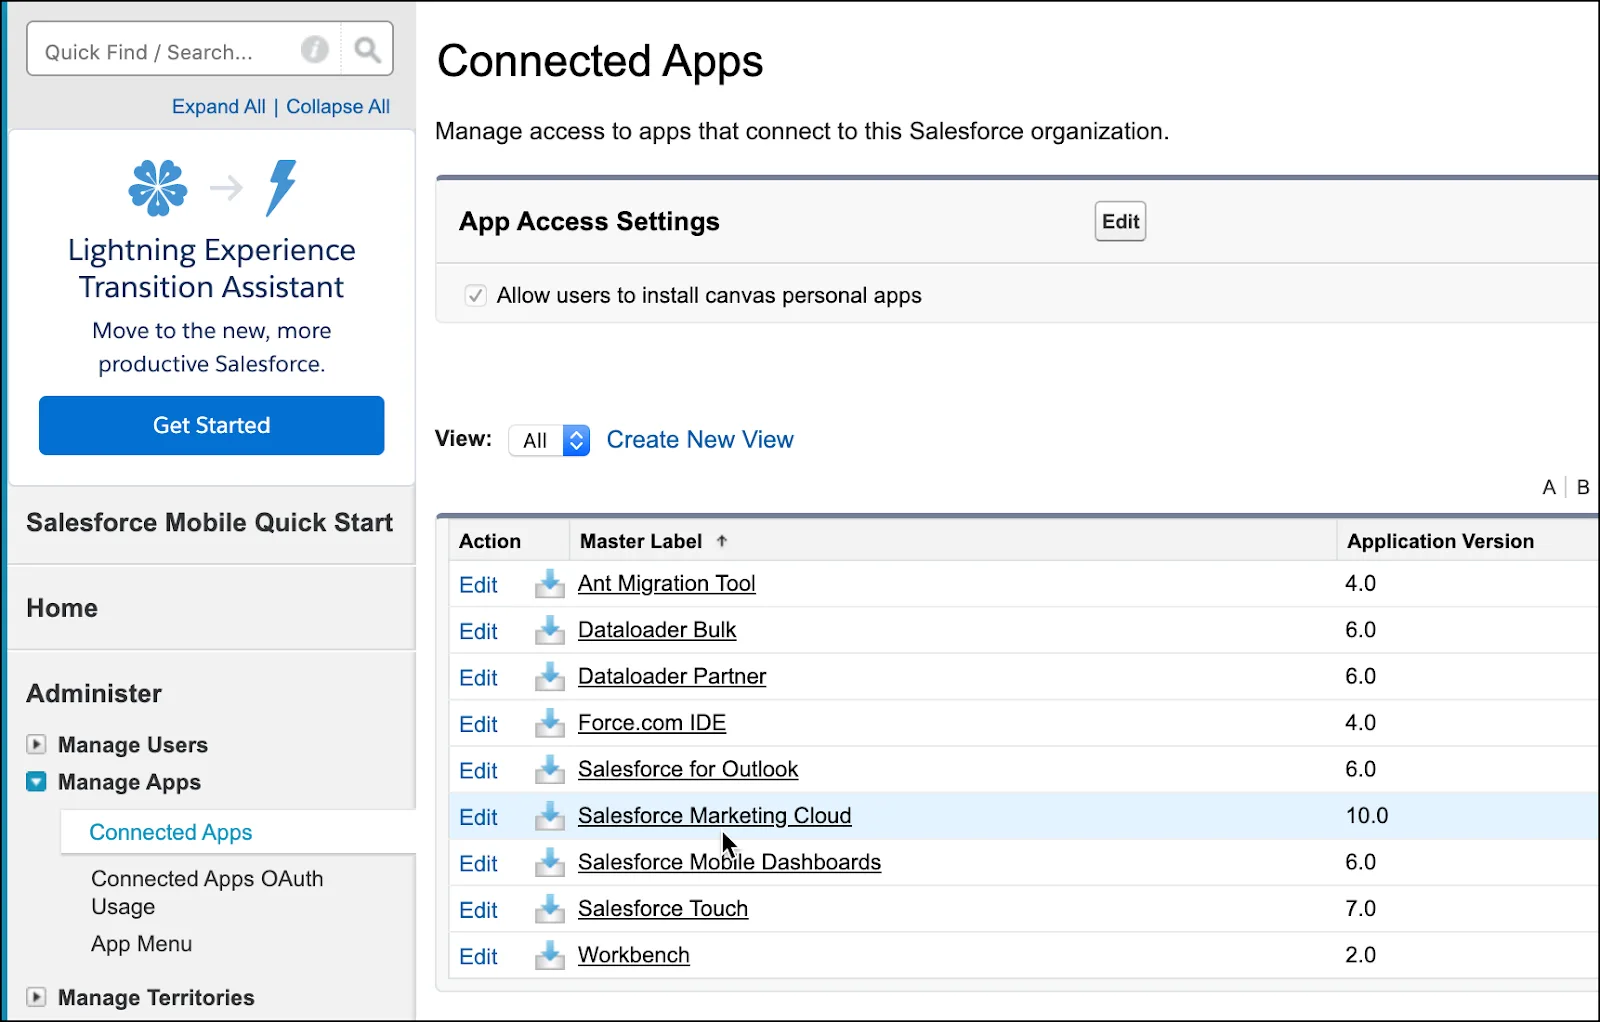Screen dimensions: 1600x1022
Task: Open the Workbench app link
Action: point(634,955)
